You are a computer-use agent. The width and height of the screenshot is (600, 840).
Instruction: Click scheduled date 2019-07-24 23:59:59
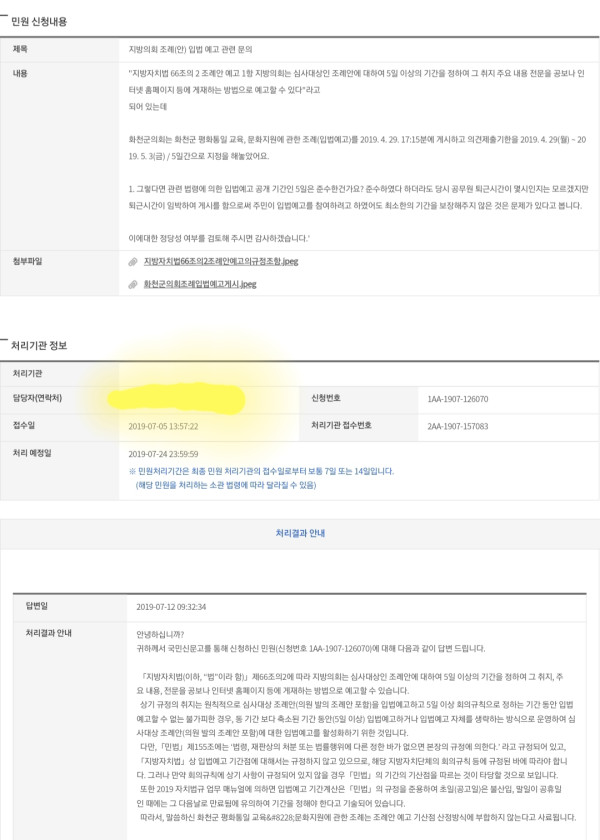[x=163, y=454]
